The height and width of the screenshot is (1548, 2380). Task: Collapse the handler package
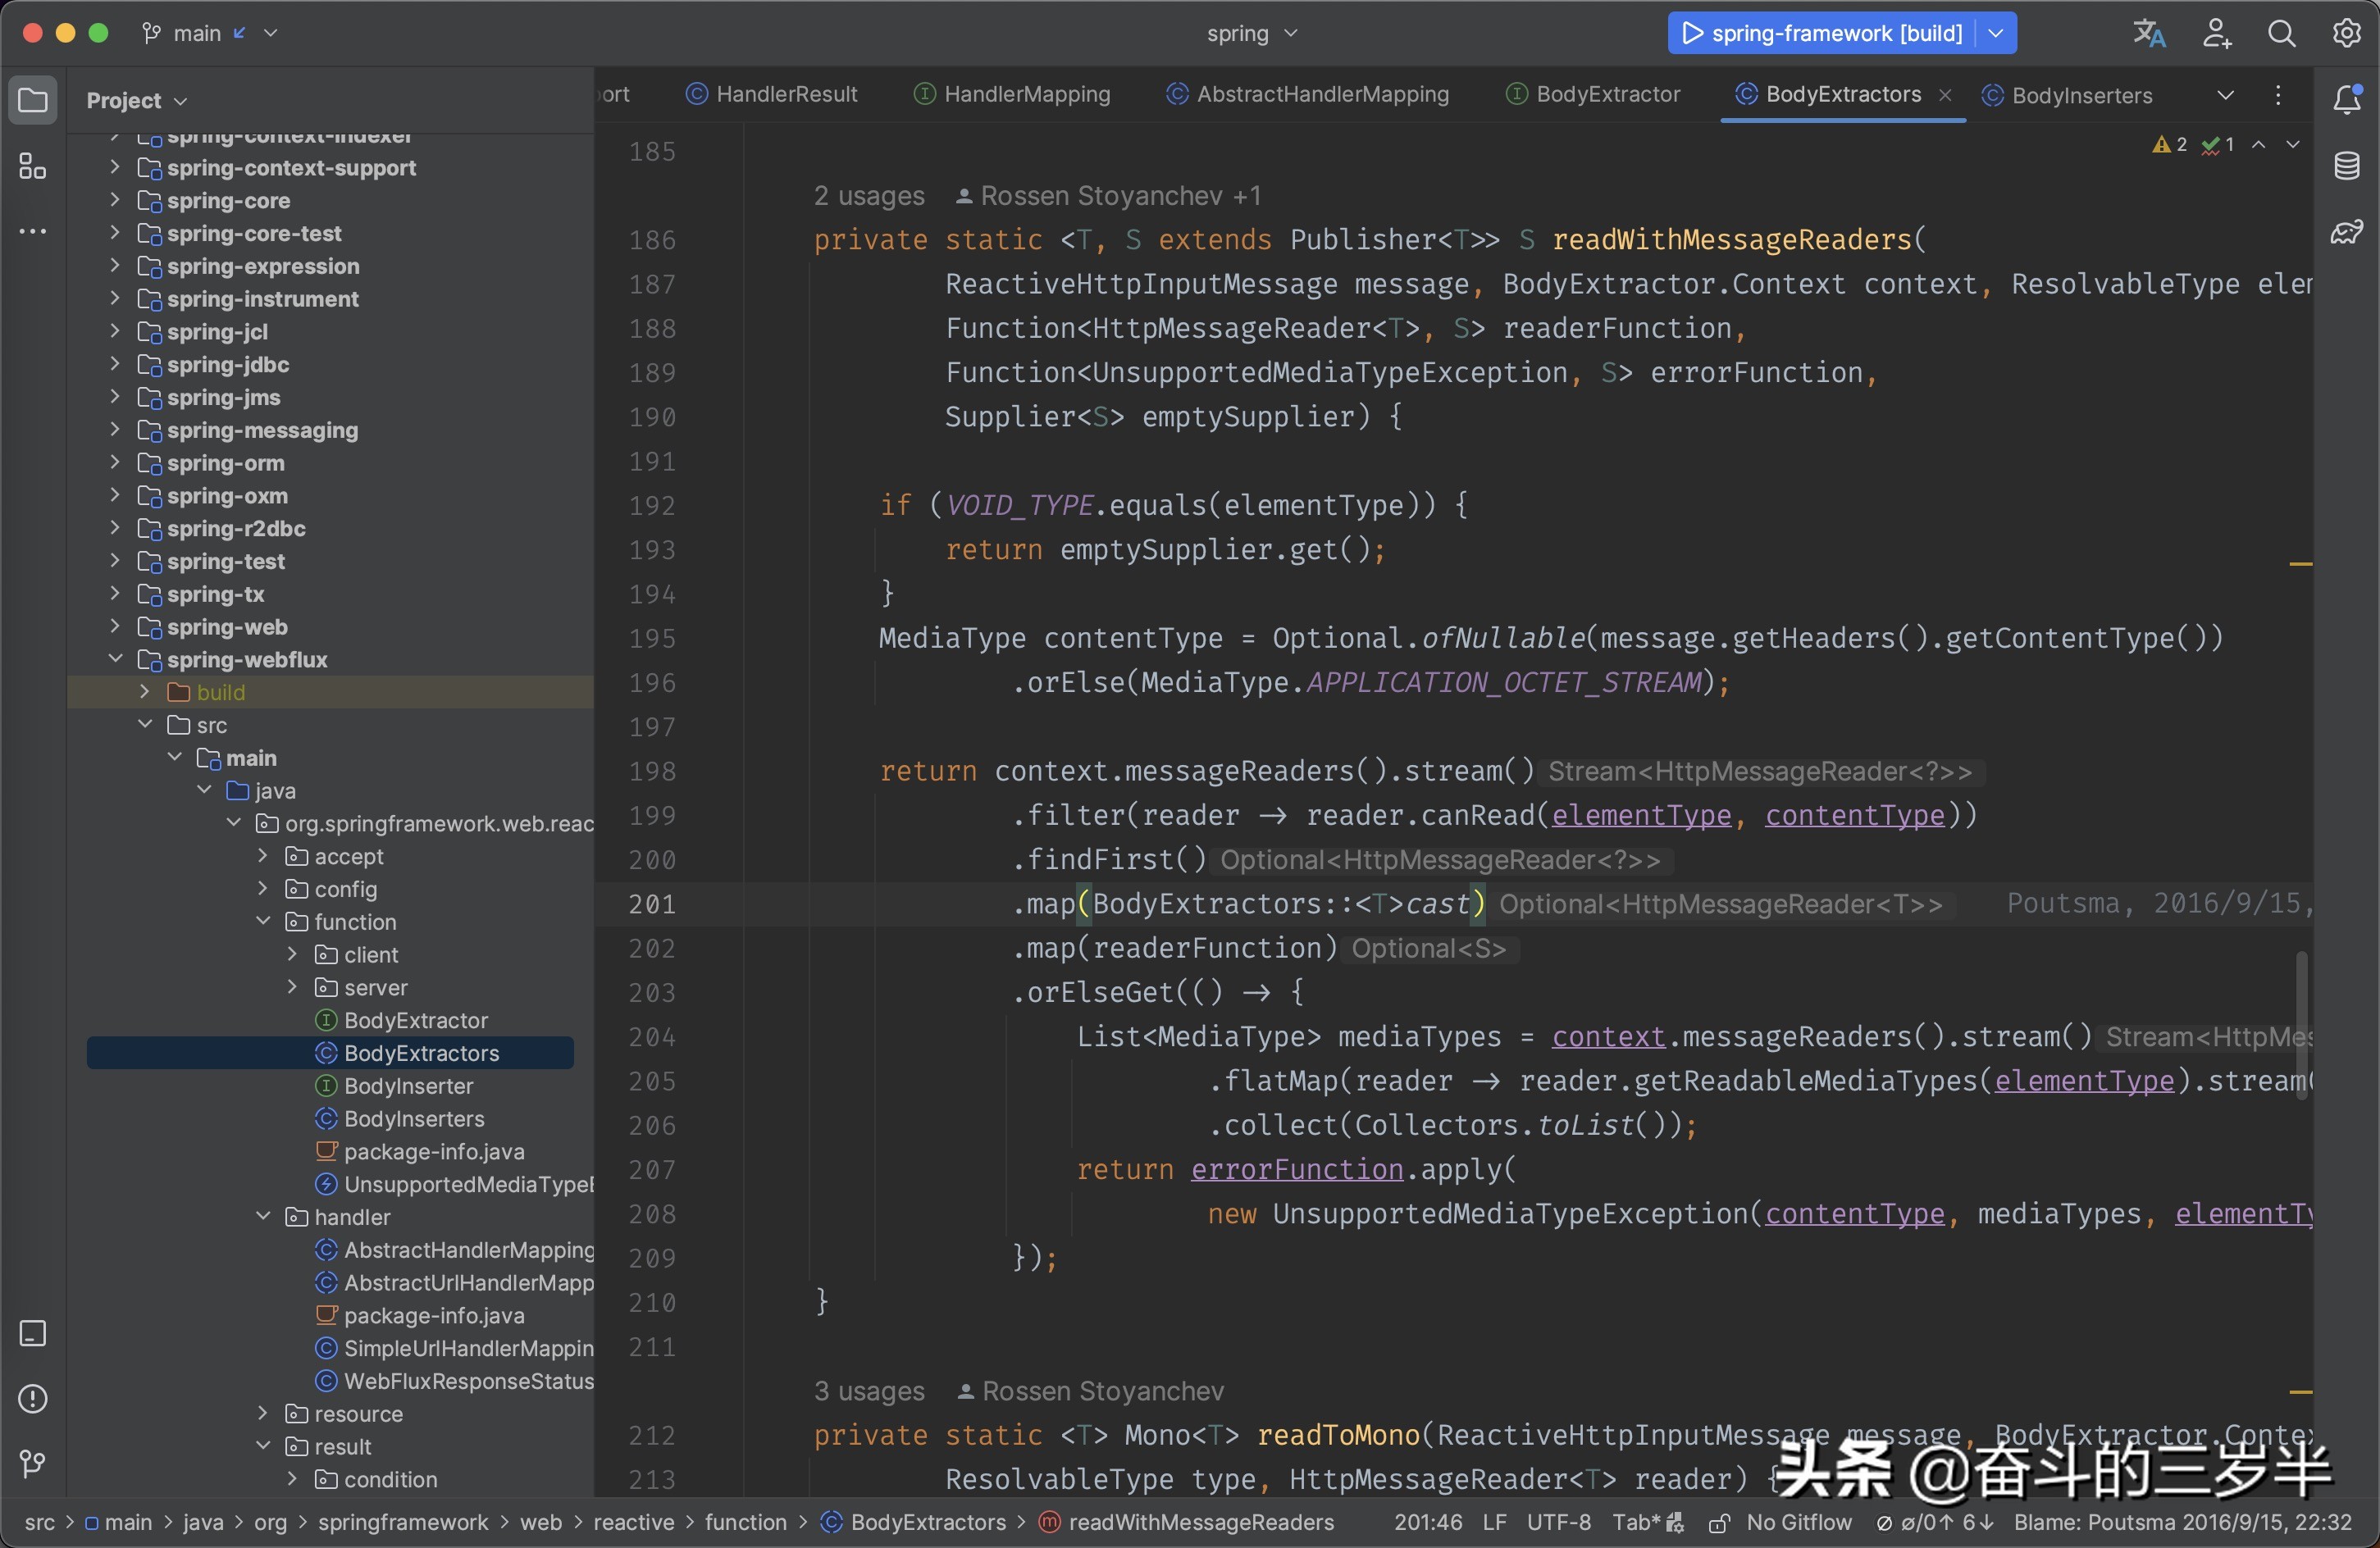click(x=263, y=1217)
